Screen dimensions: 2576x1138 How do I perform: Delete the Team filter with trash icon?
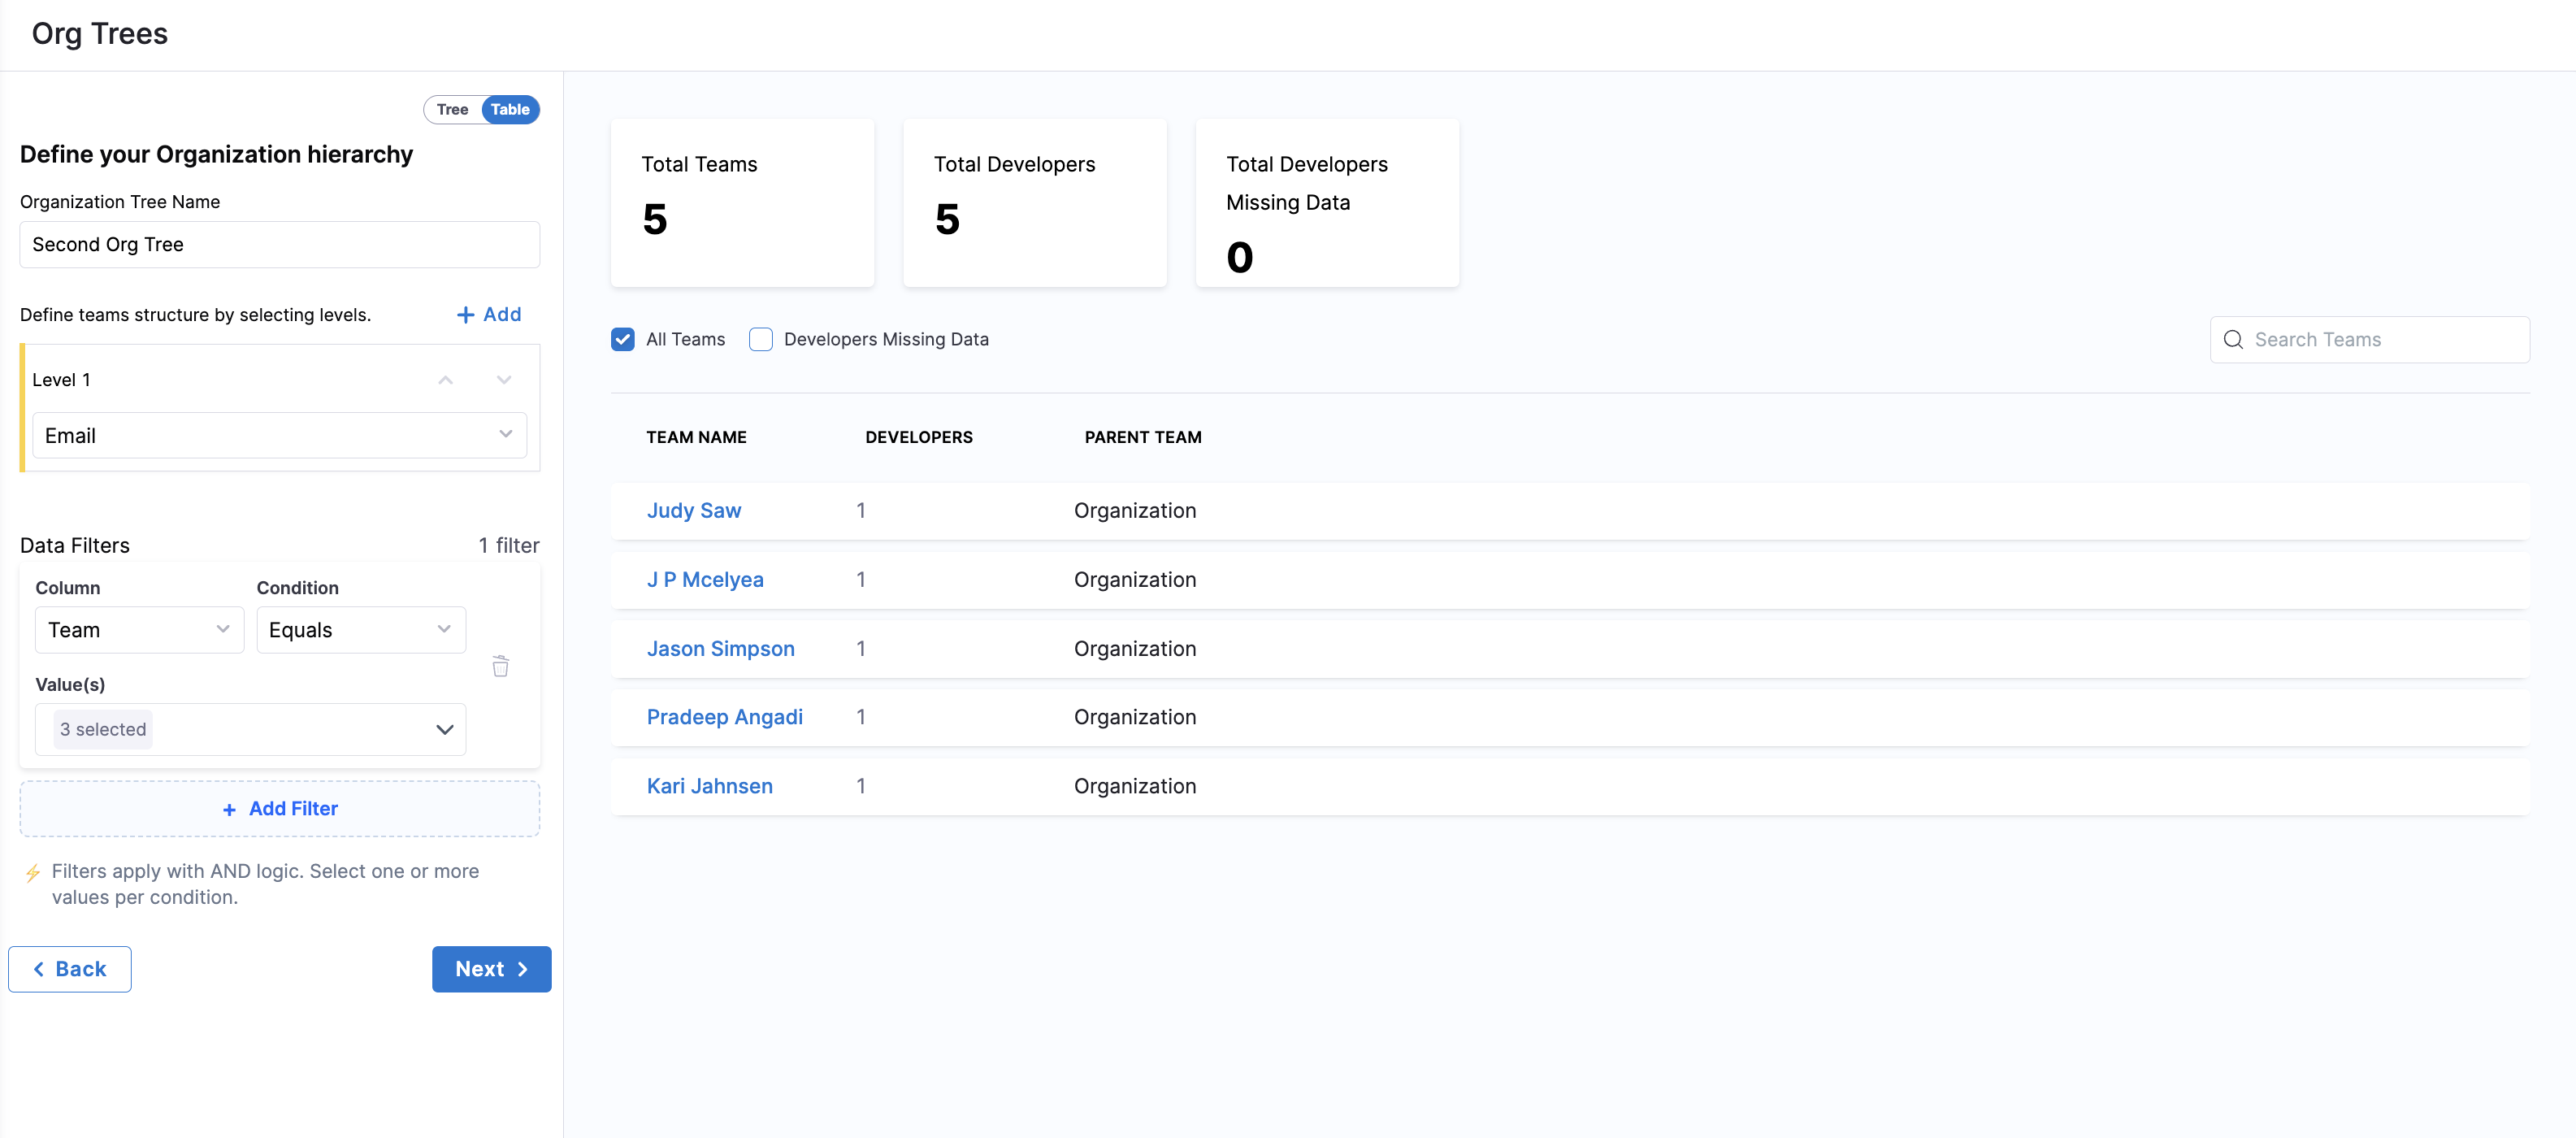500,666
